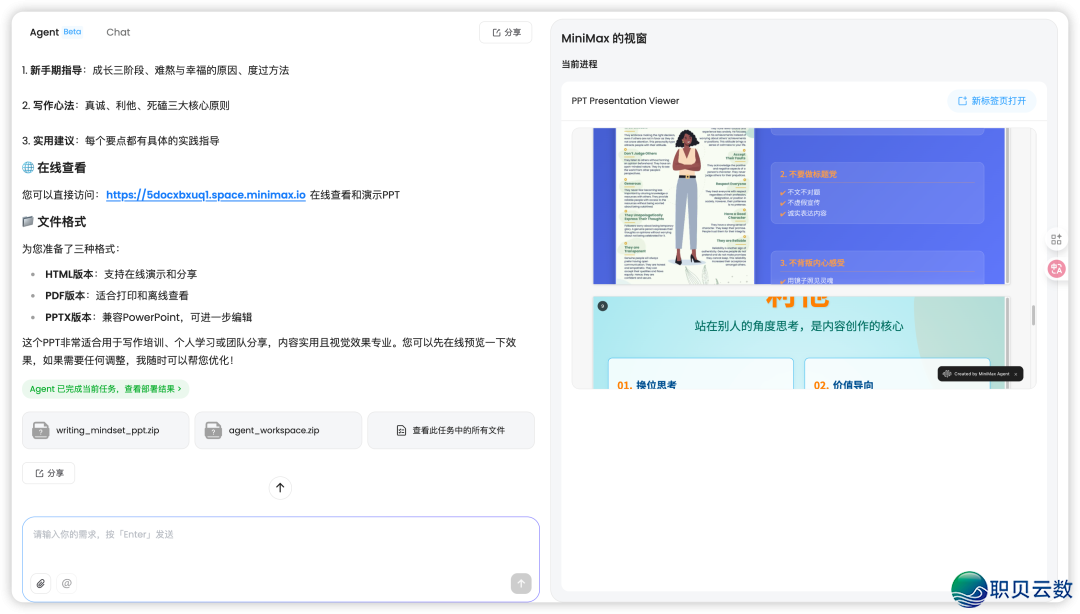1080x614 pixels.
Task: Click the top Share button
Action: click(x=505, y=32)
